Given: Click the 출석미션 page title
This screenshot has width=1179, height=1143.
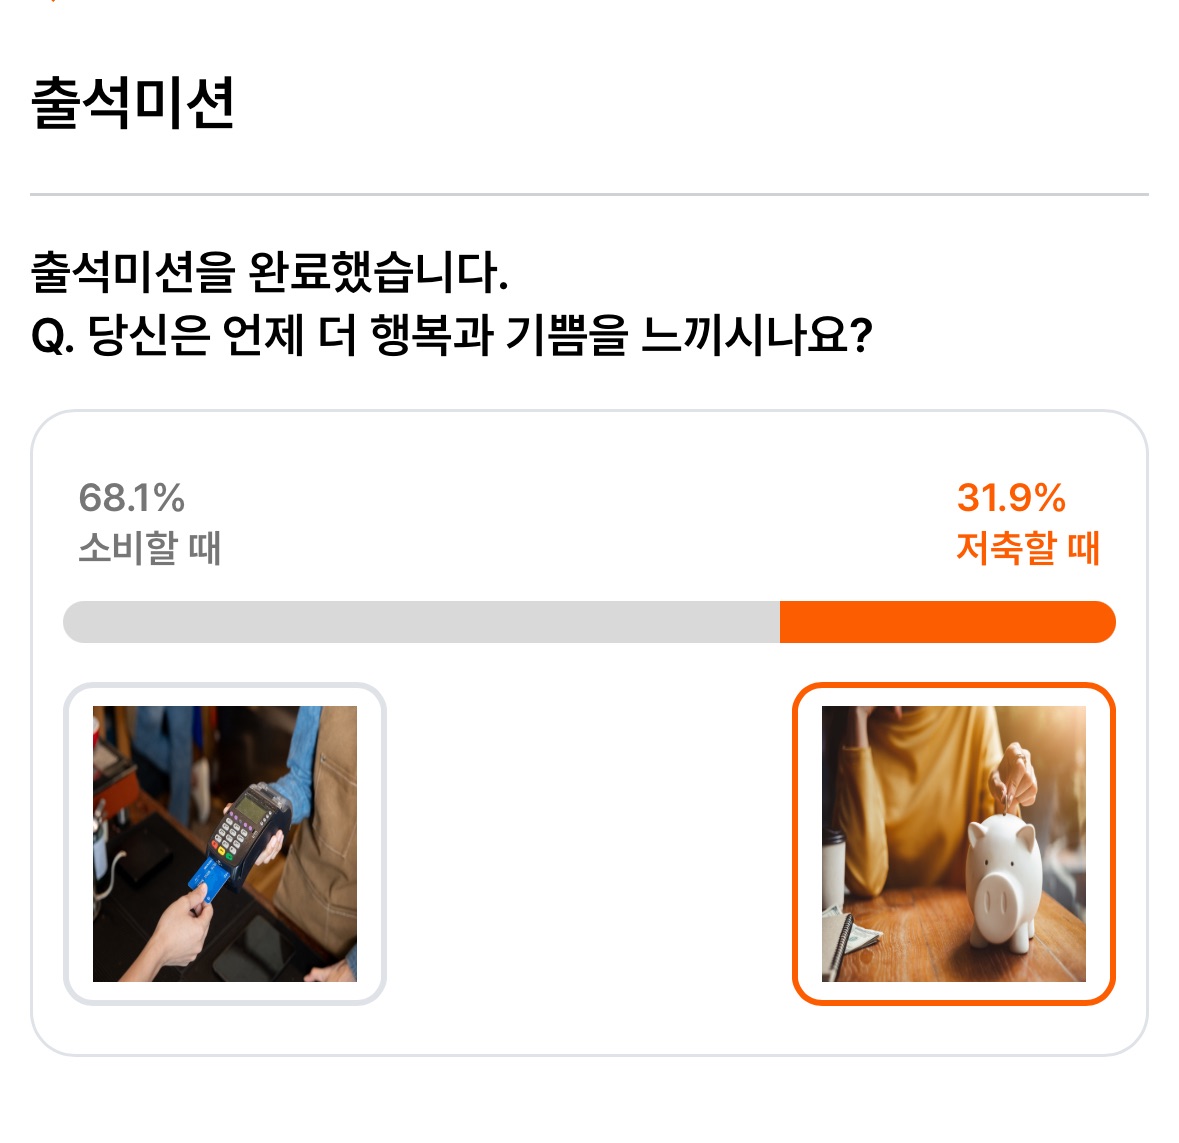Looking at the screenshot, I should [x=132, y=103].
